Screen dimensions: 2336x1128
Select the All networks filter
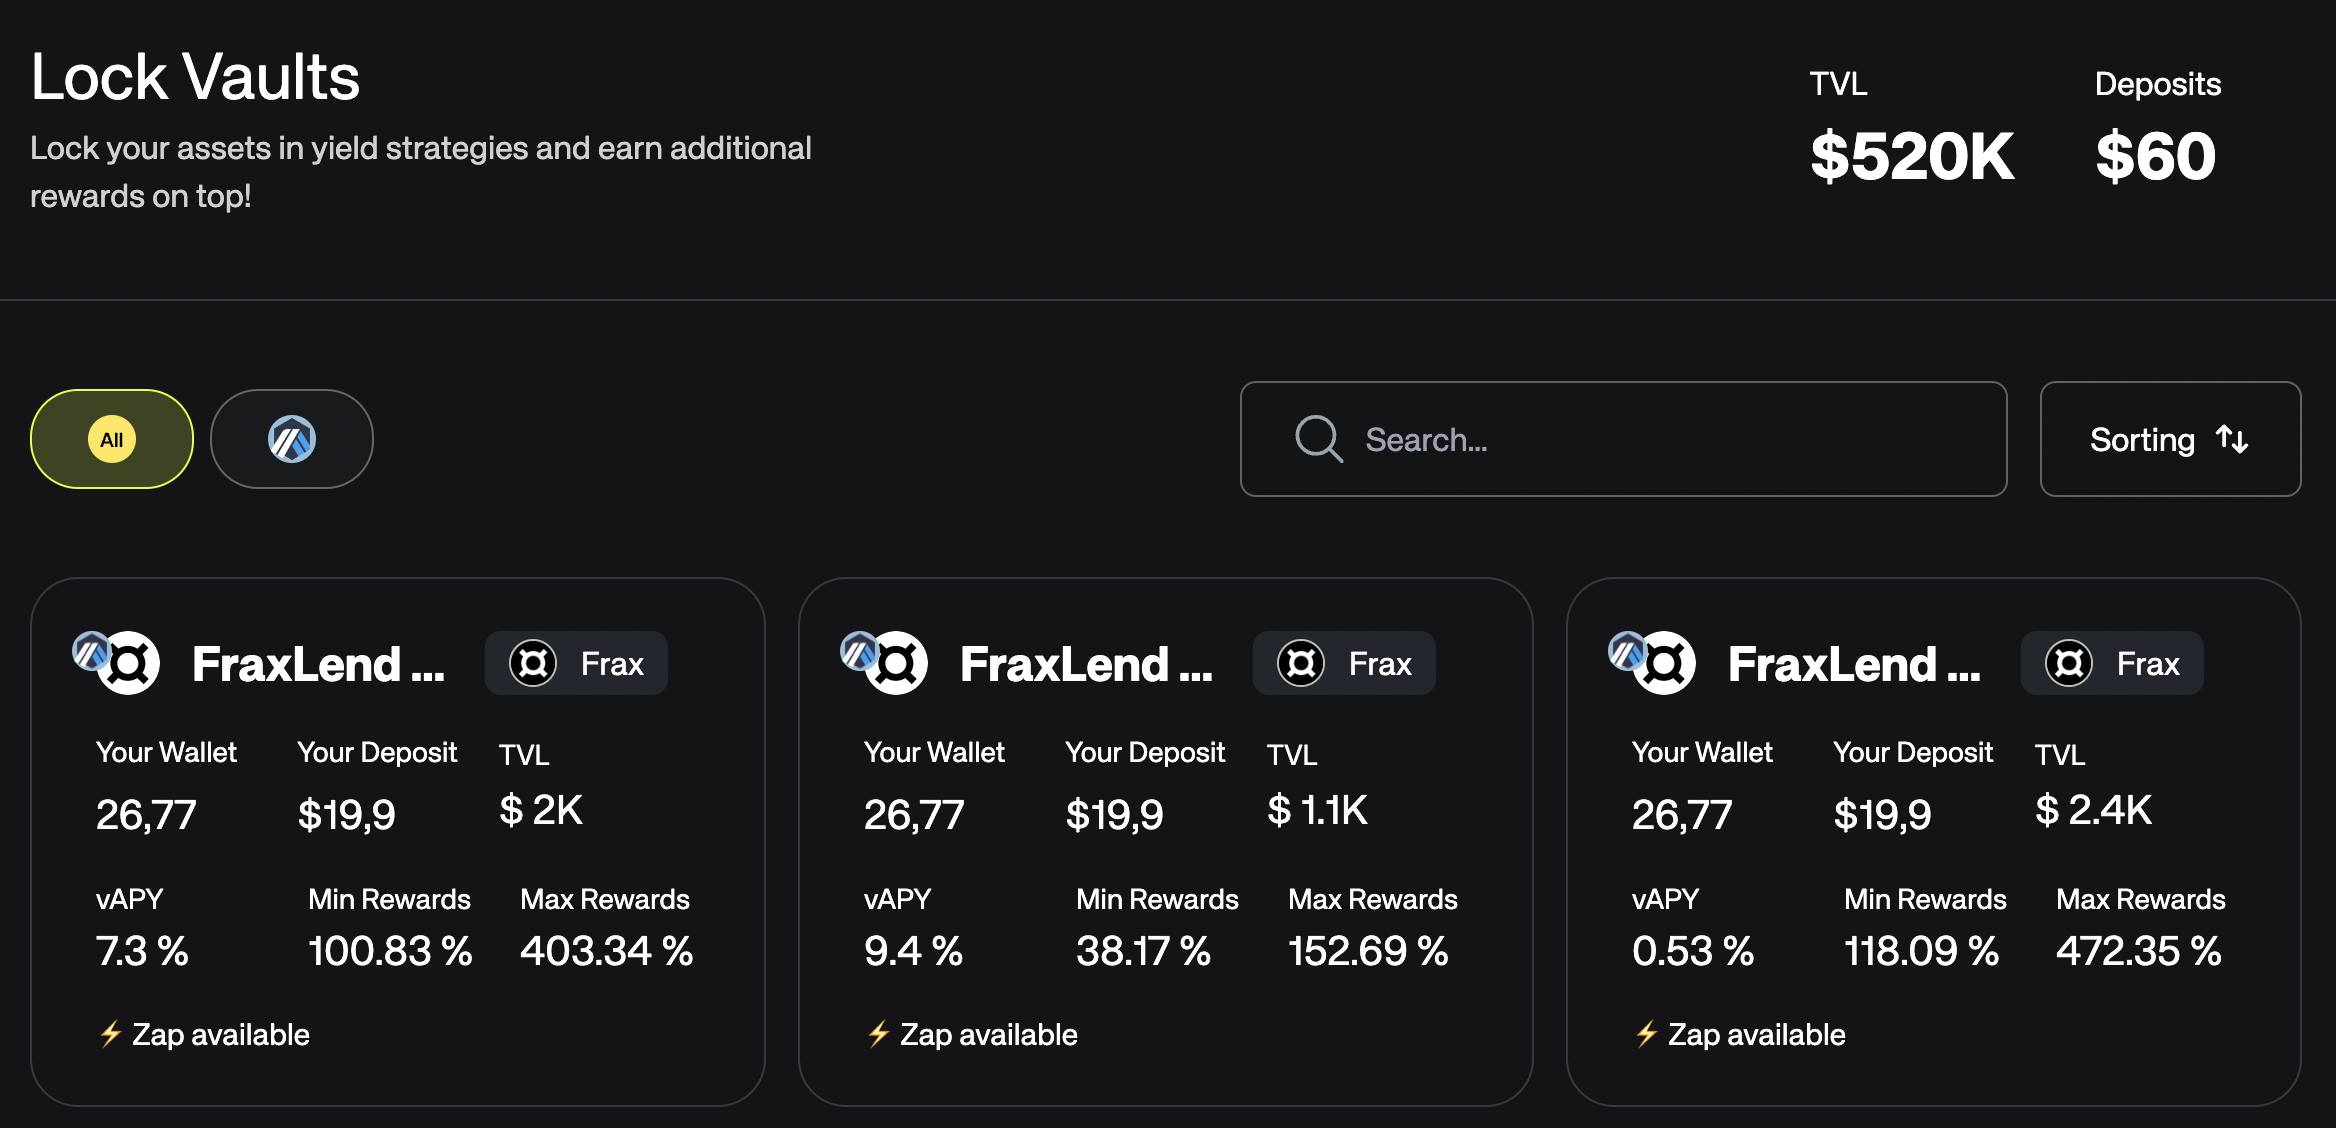112,439
